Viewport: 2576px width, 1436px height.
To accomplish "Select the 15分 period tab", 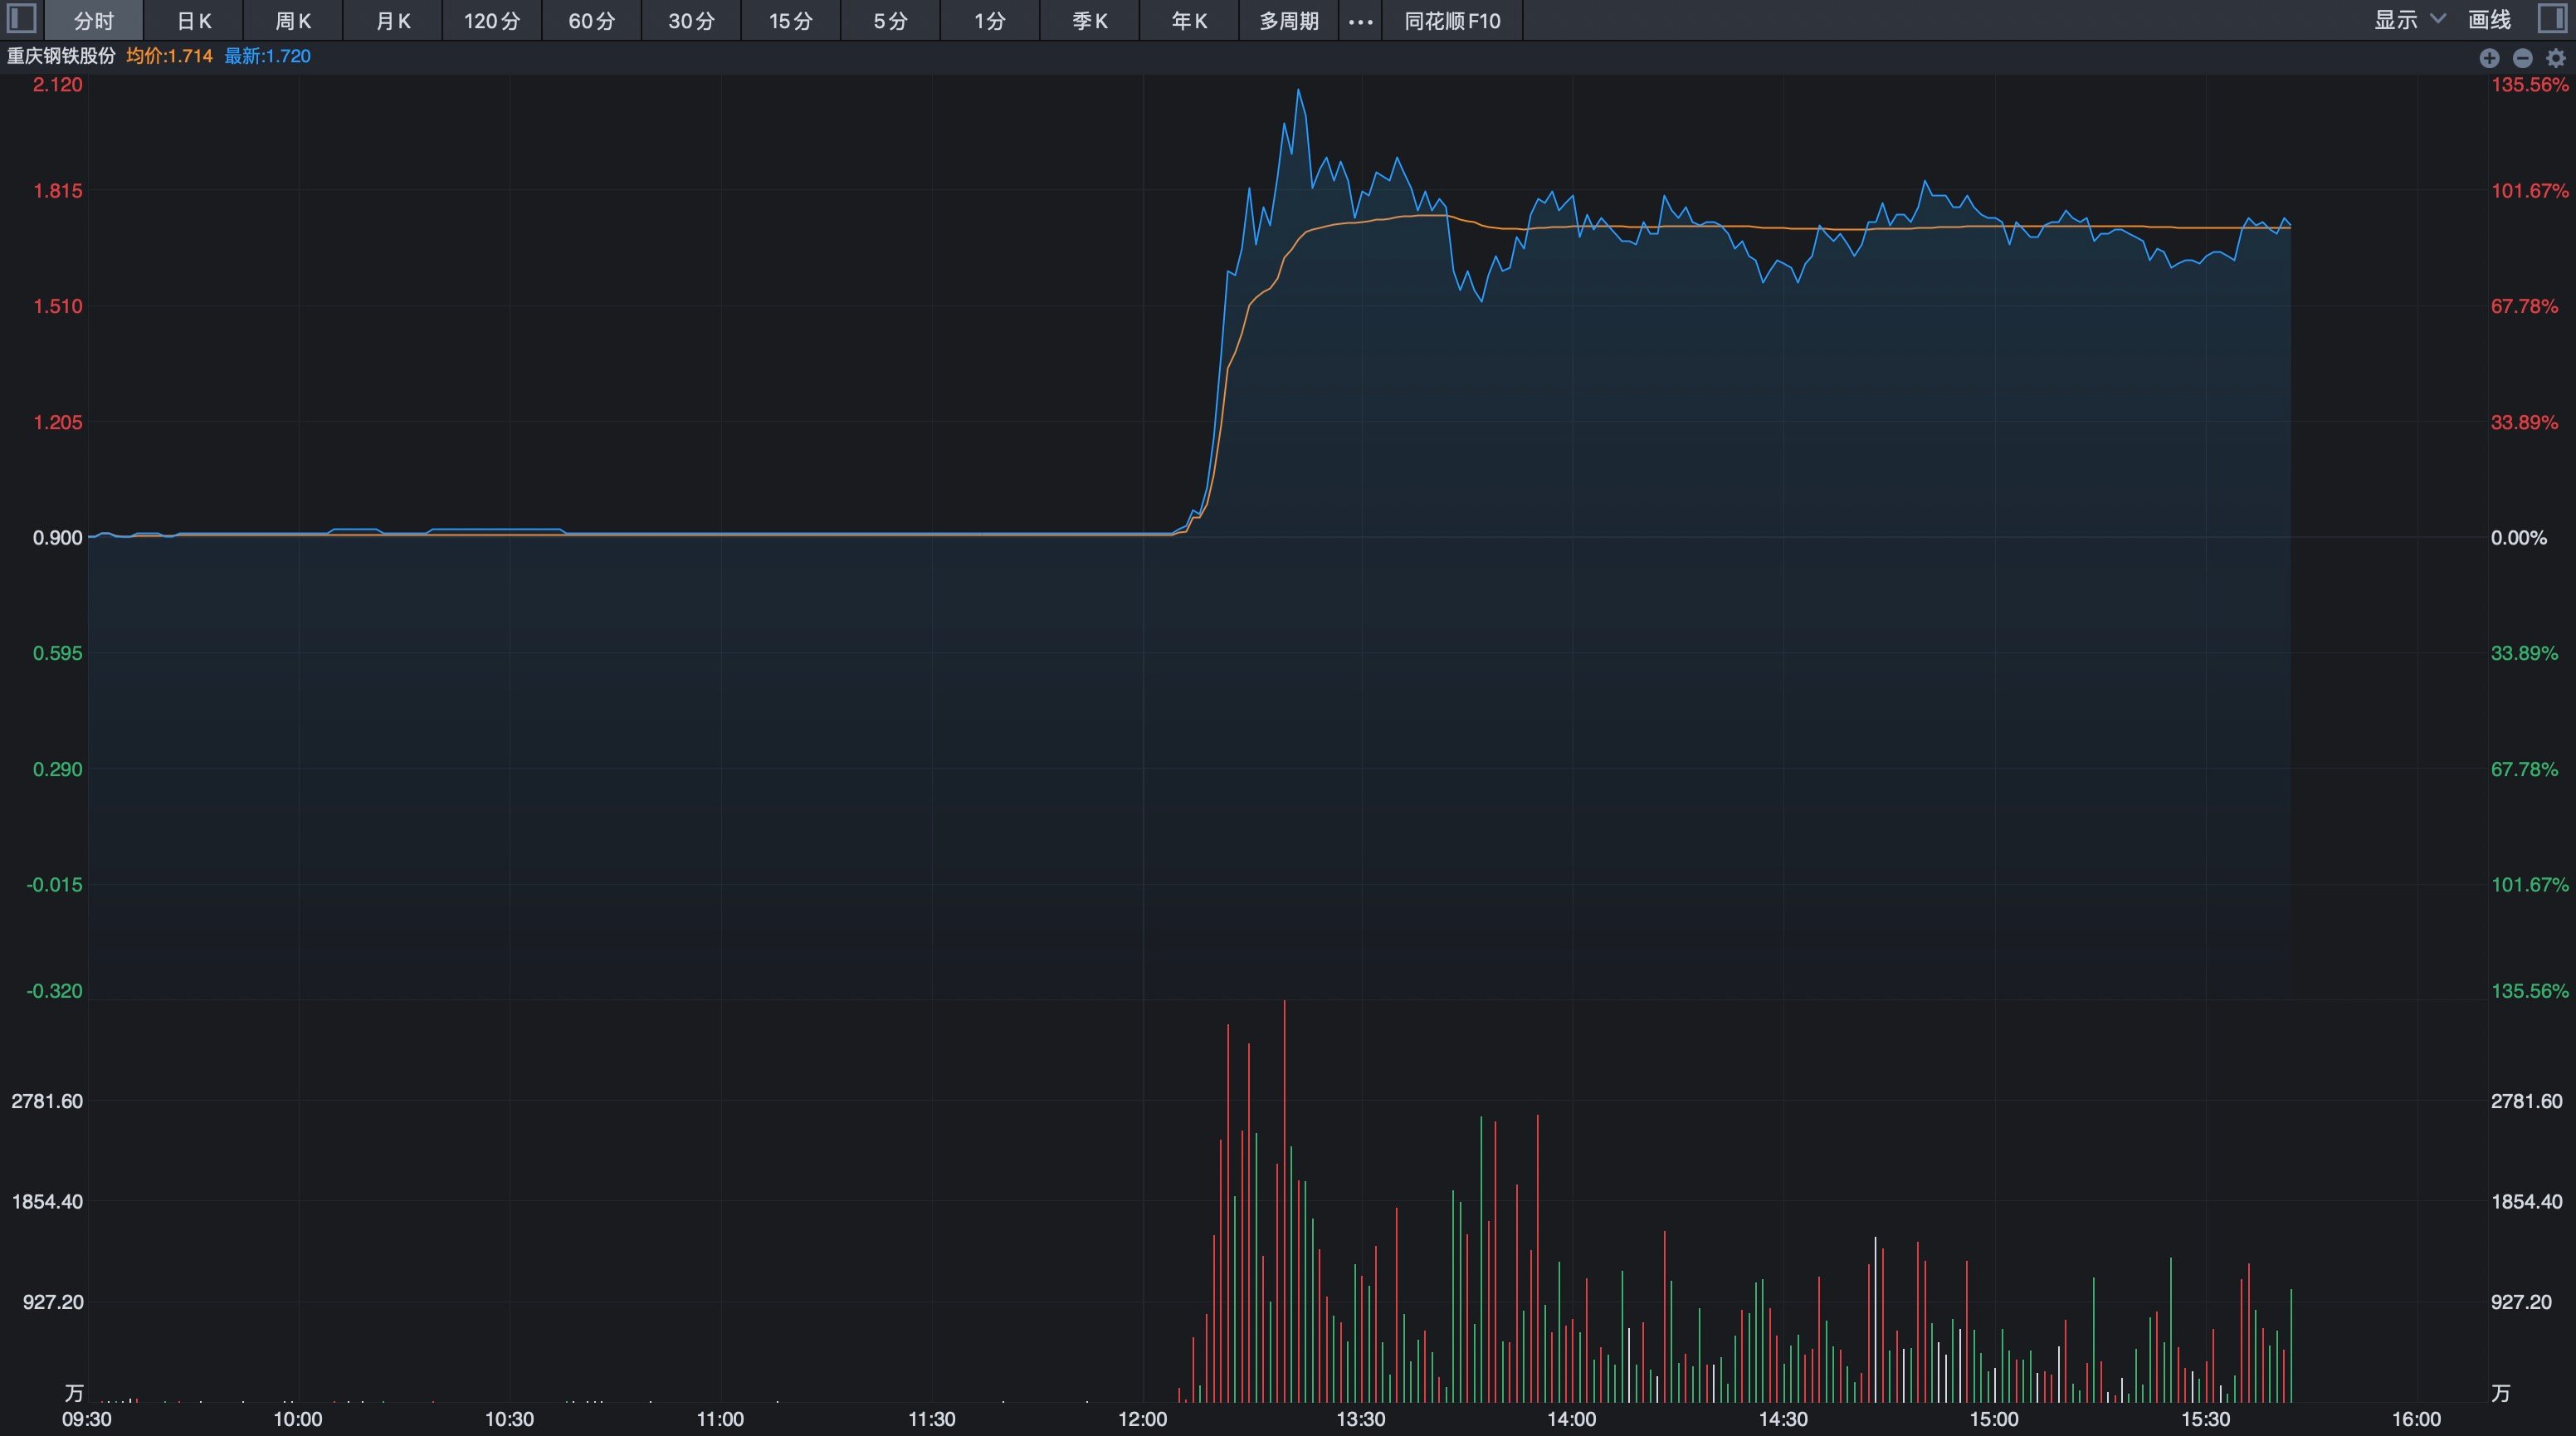I will click(791, 21).
